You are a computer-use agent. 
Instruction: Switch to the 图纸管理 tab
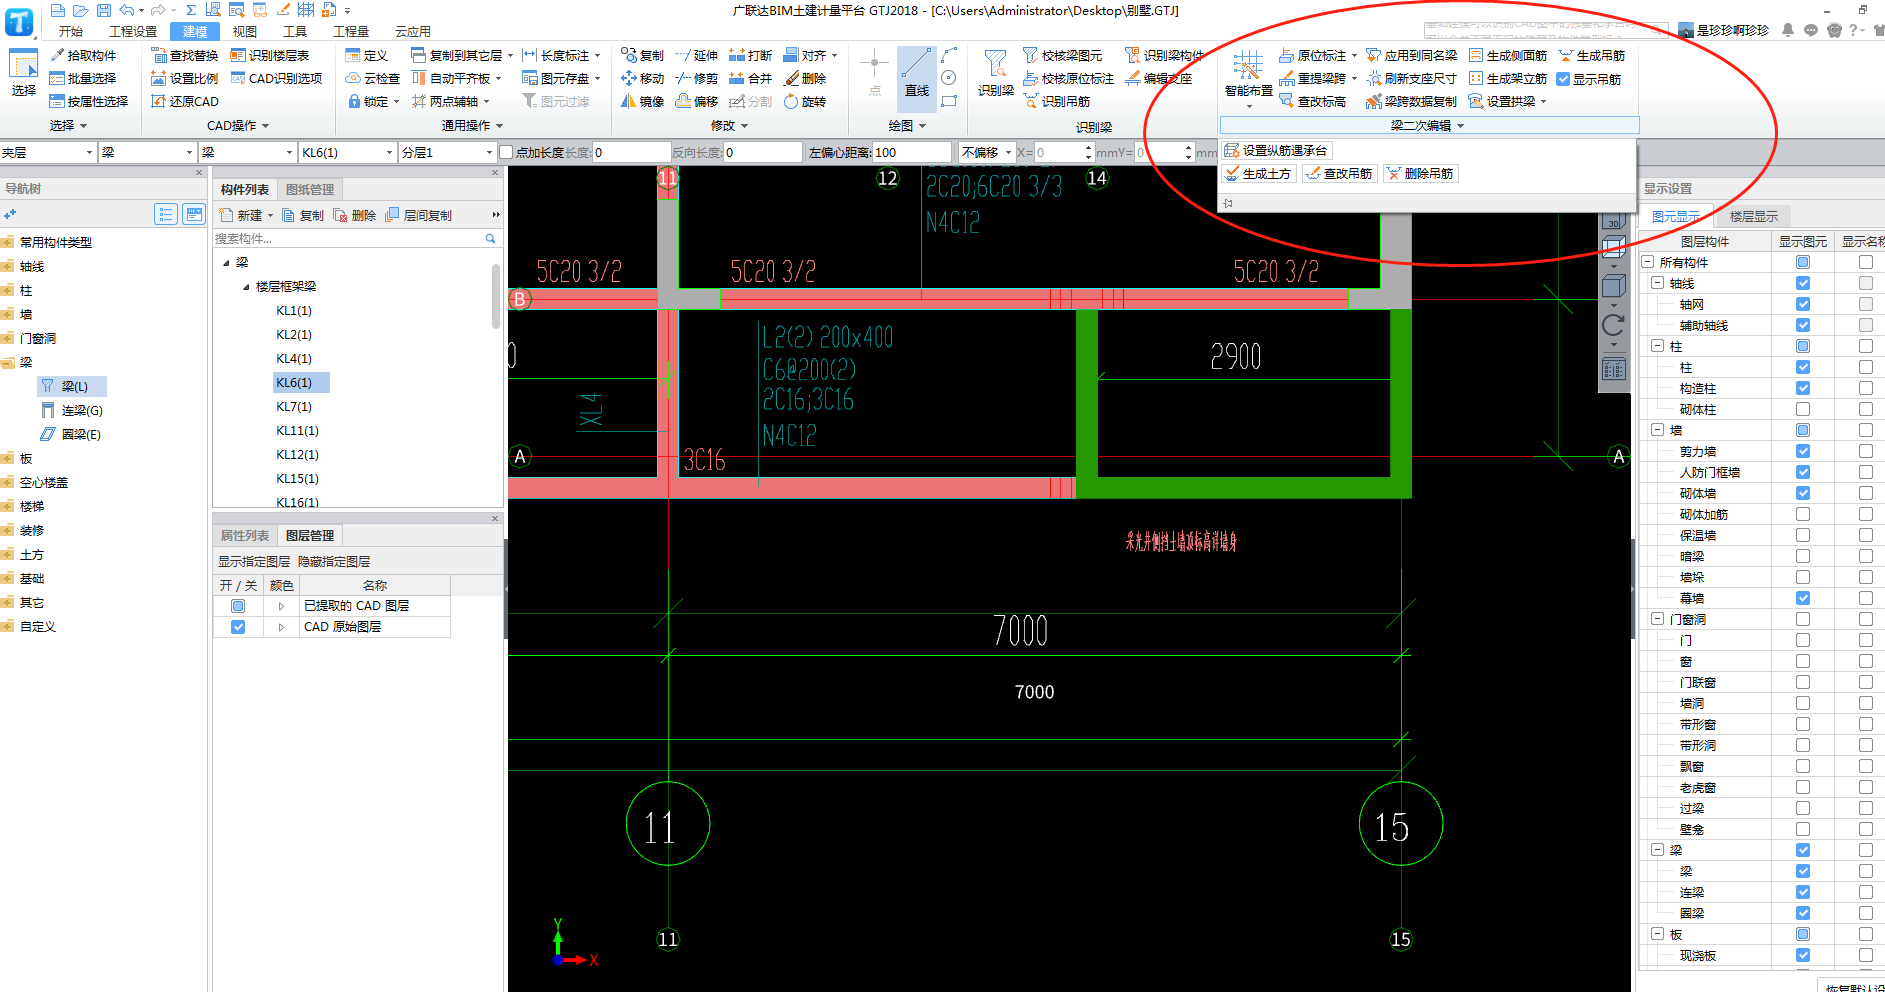(x=310, y=189)
